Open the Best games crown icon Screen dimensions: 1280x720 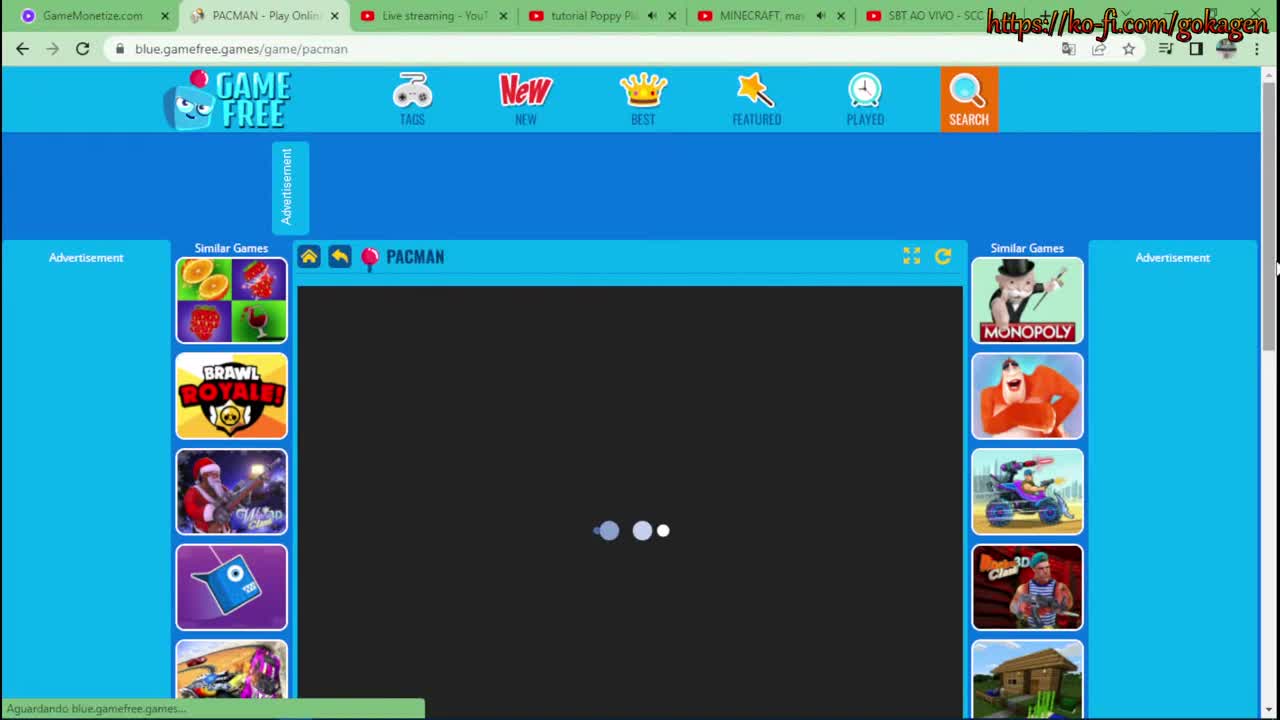tap(643, 99)
